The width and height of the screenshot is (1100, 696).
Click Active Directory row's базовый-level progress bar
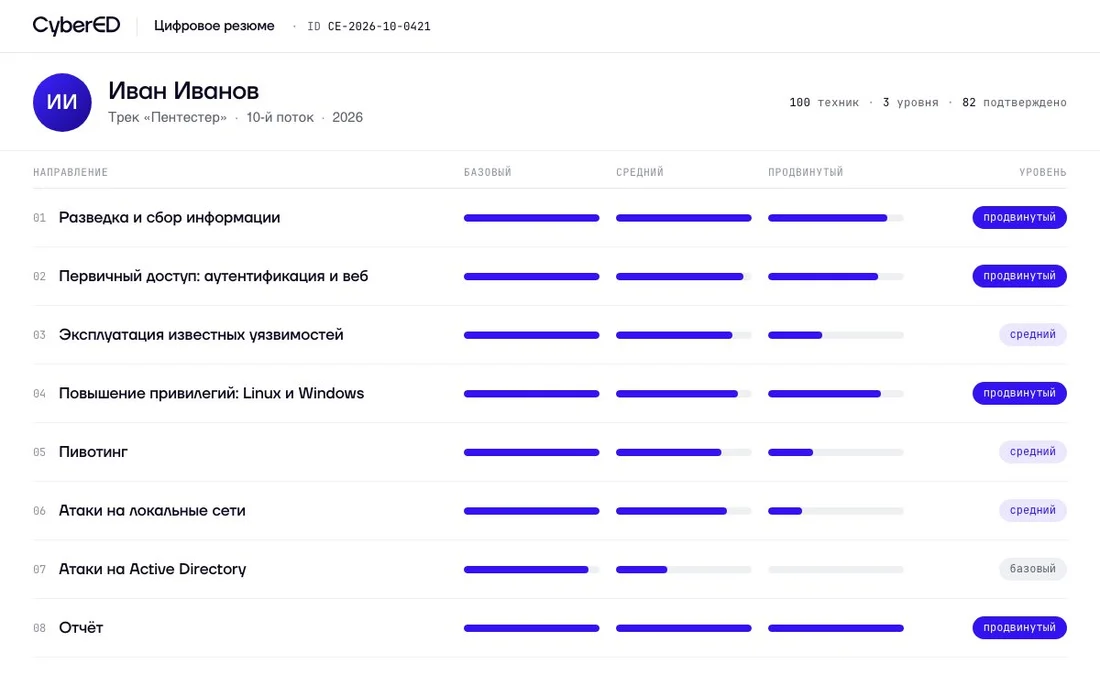point(531,570)
